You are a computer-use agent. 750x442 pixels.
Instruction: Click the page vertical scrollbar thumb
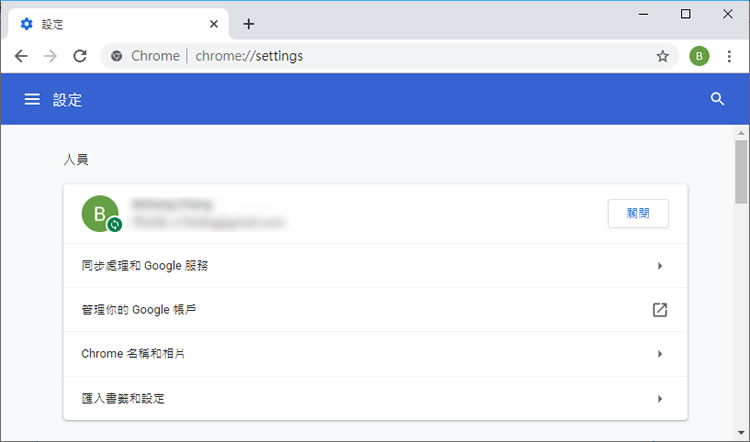741,171
